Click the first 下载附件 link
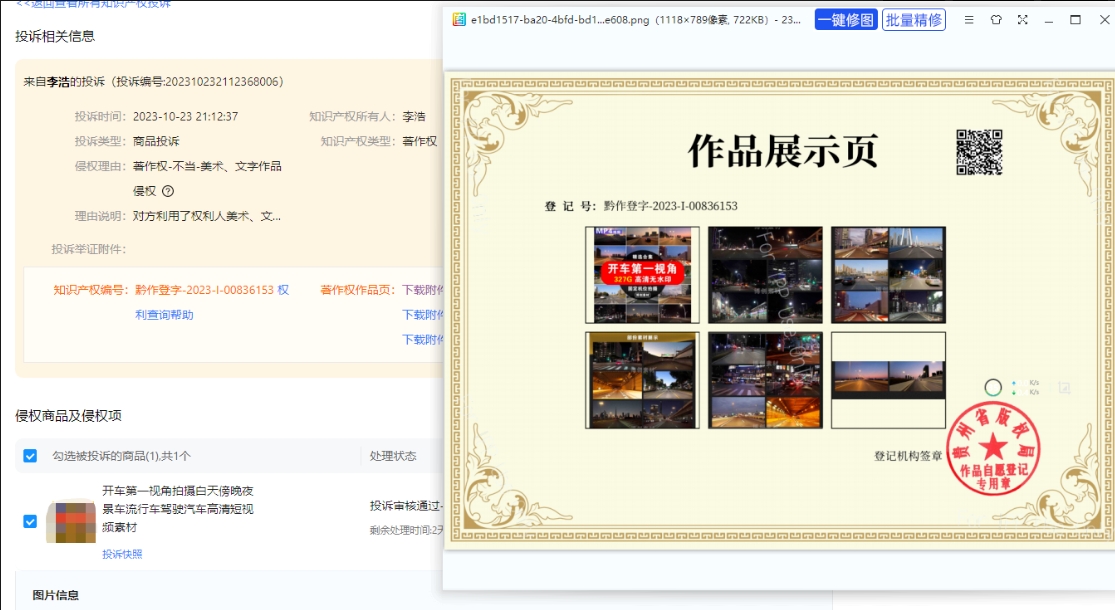The image size is (1115, 610). point(423,290)
